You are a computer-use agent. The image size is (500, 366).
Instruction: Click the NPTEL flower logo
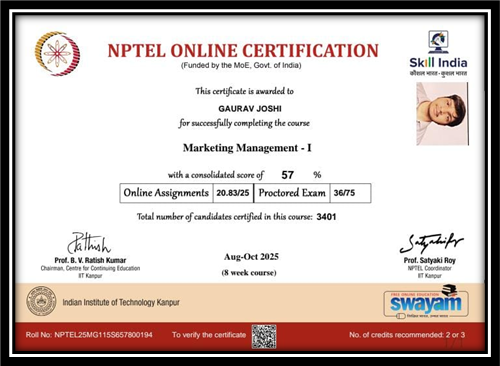pos(57,54)
